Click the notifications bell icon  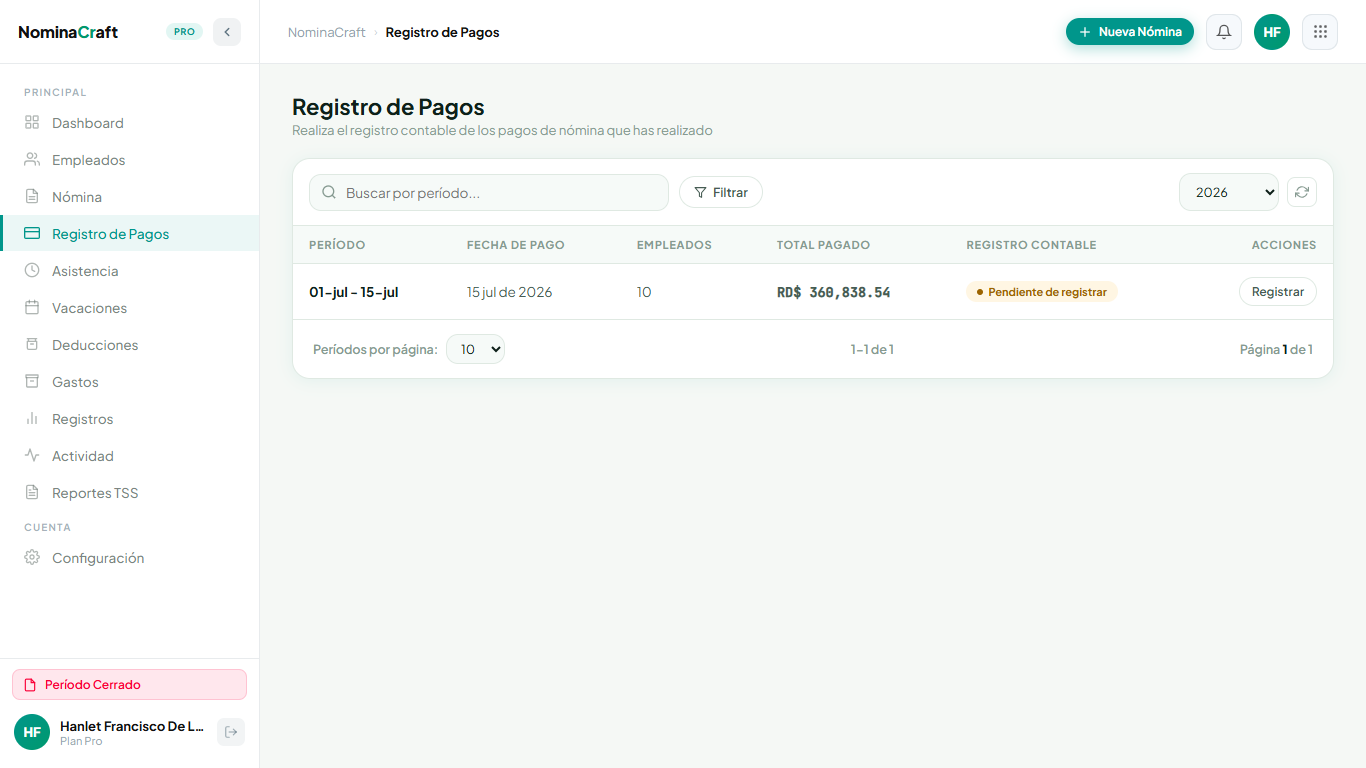(1223, 32)
